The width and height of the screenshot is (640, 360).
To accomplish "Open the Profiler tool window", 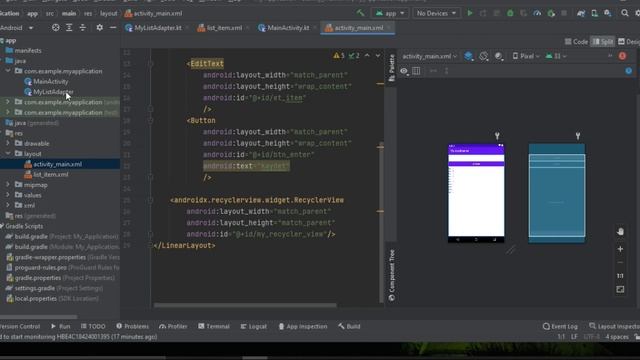I will click(173, 326).
